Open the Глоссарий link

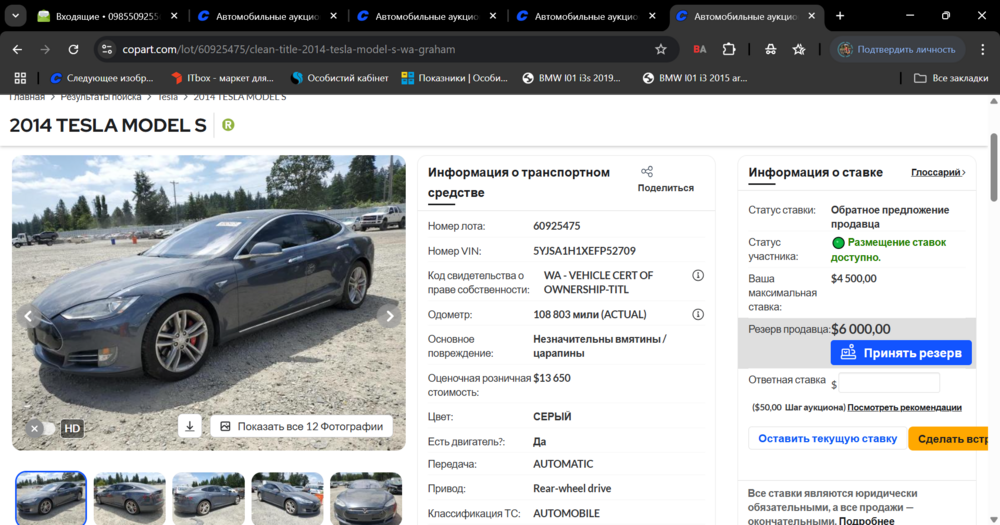click(938, 172)
